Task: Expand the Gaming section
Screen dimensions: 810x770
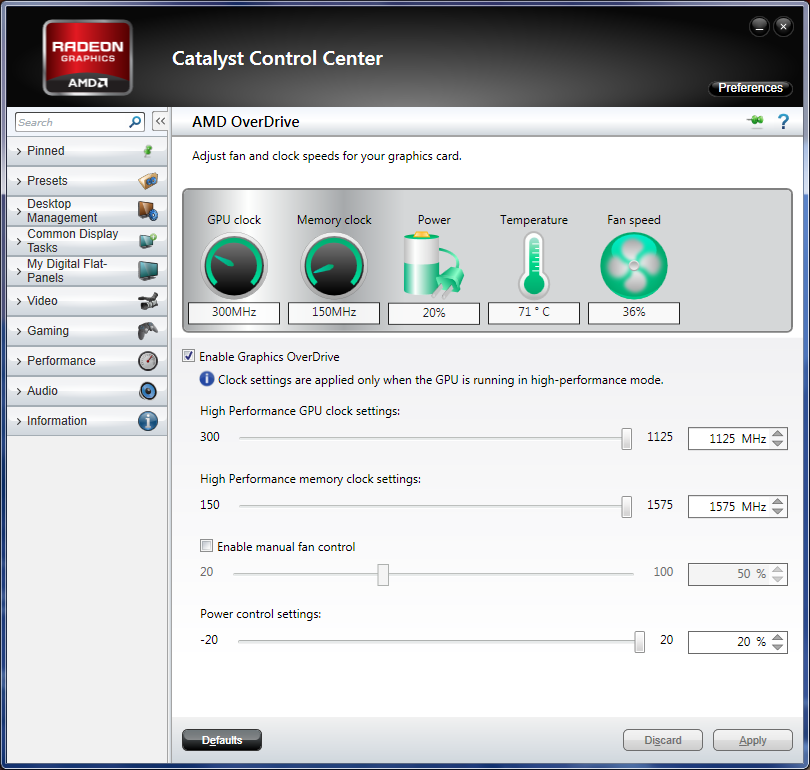Action: (19, 331)
